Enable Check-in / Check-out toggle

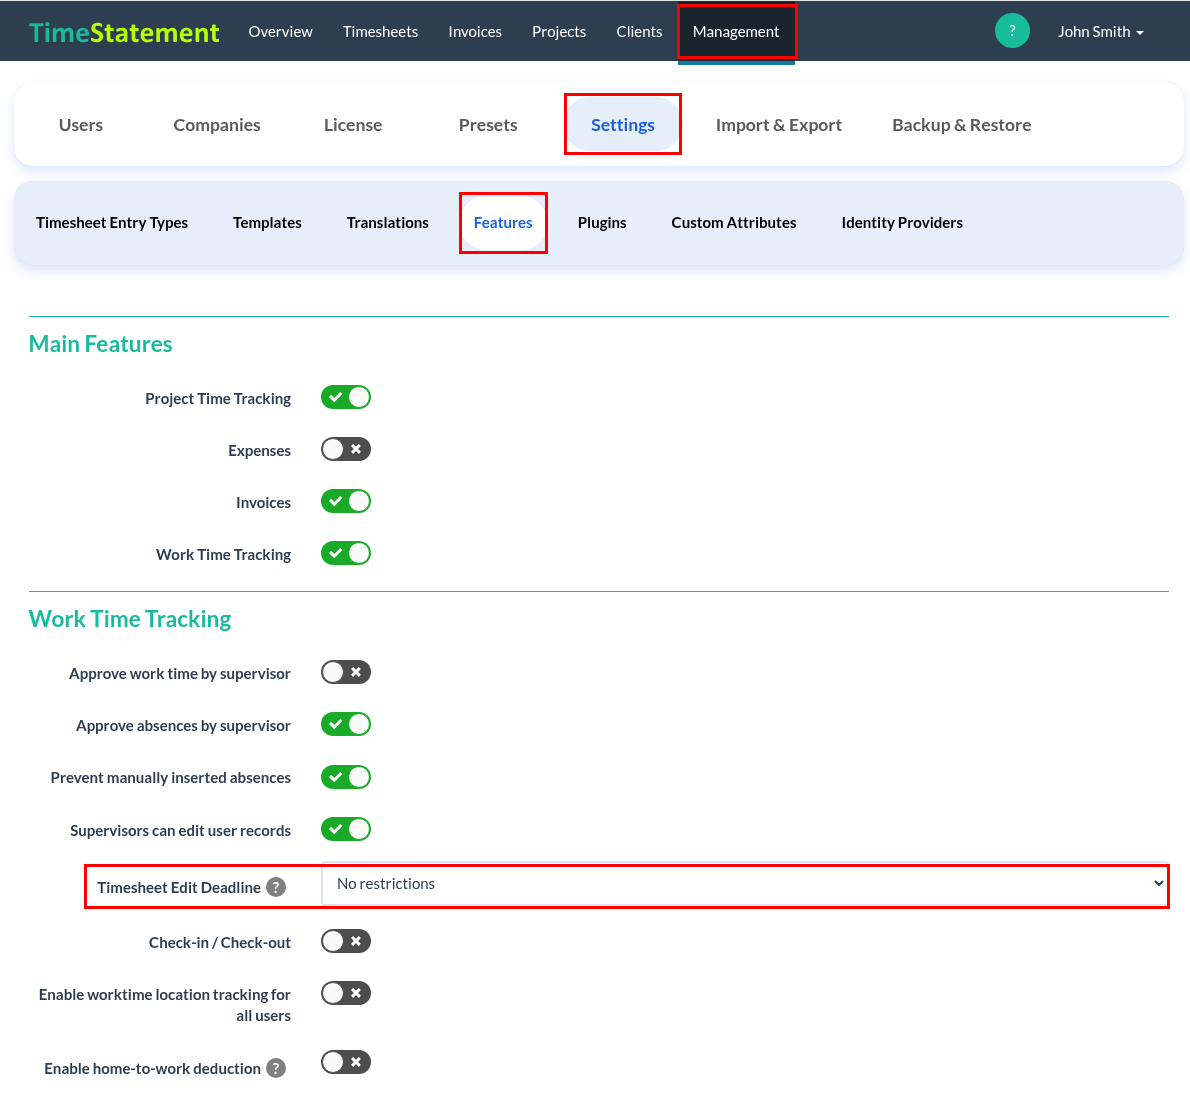pyautogui.click(x=345, y=942)
